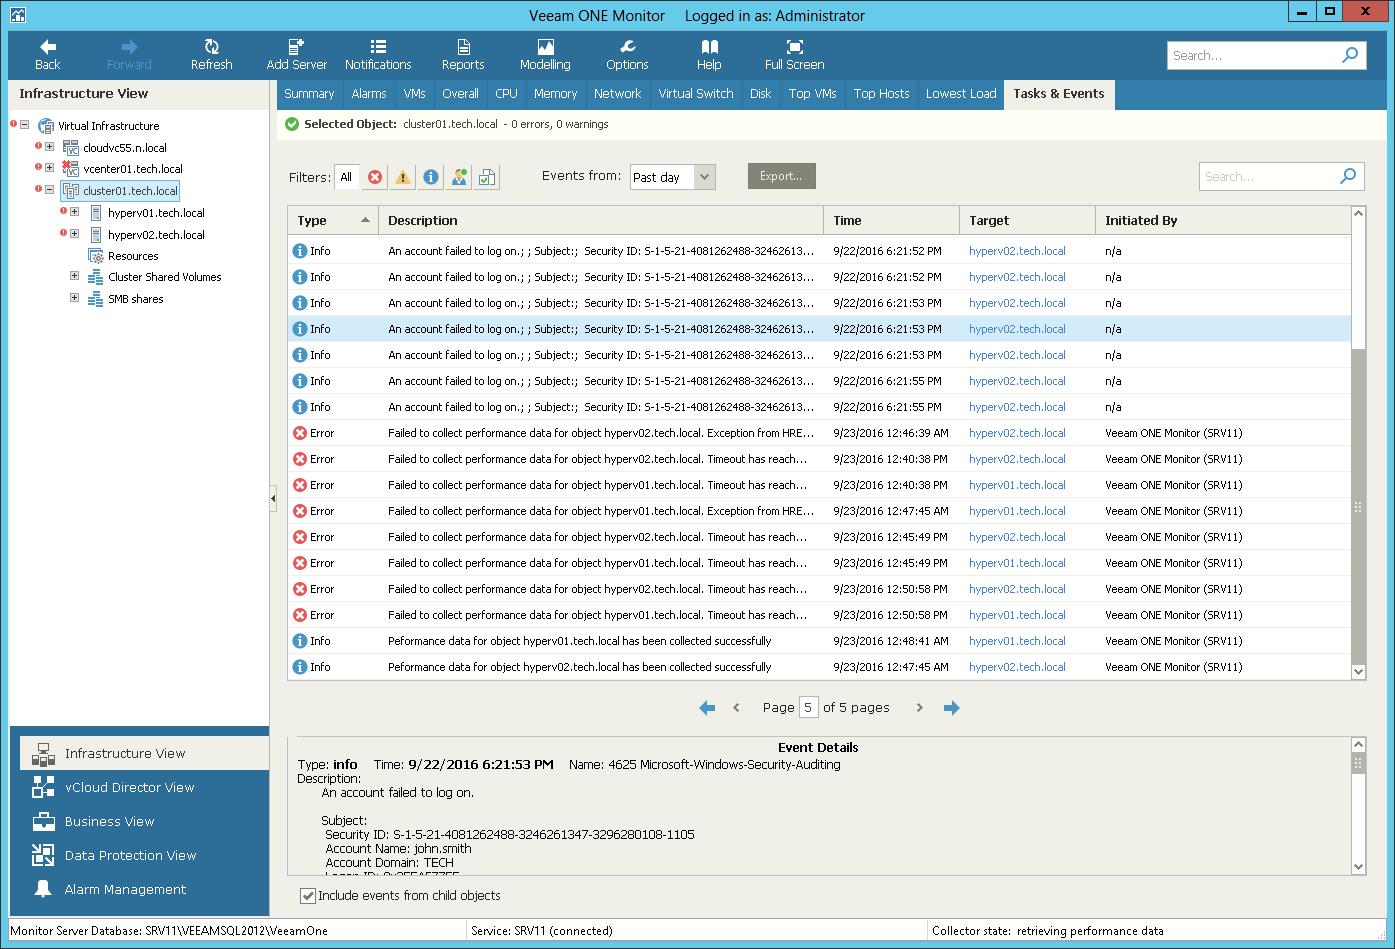Screen dimensions: 1395x949
Task: Collapse the left pane with splitter arrow
Action: [273, 499]
